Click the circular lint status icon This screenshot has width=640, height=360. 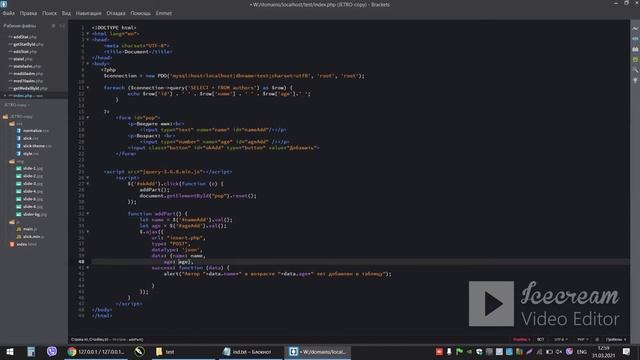597,340
